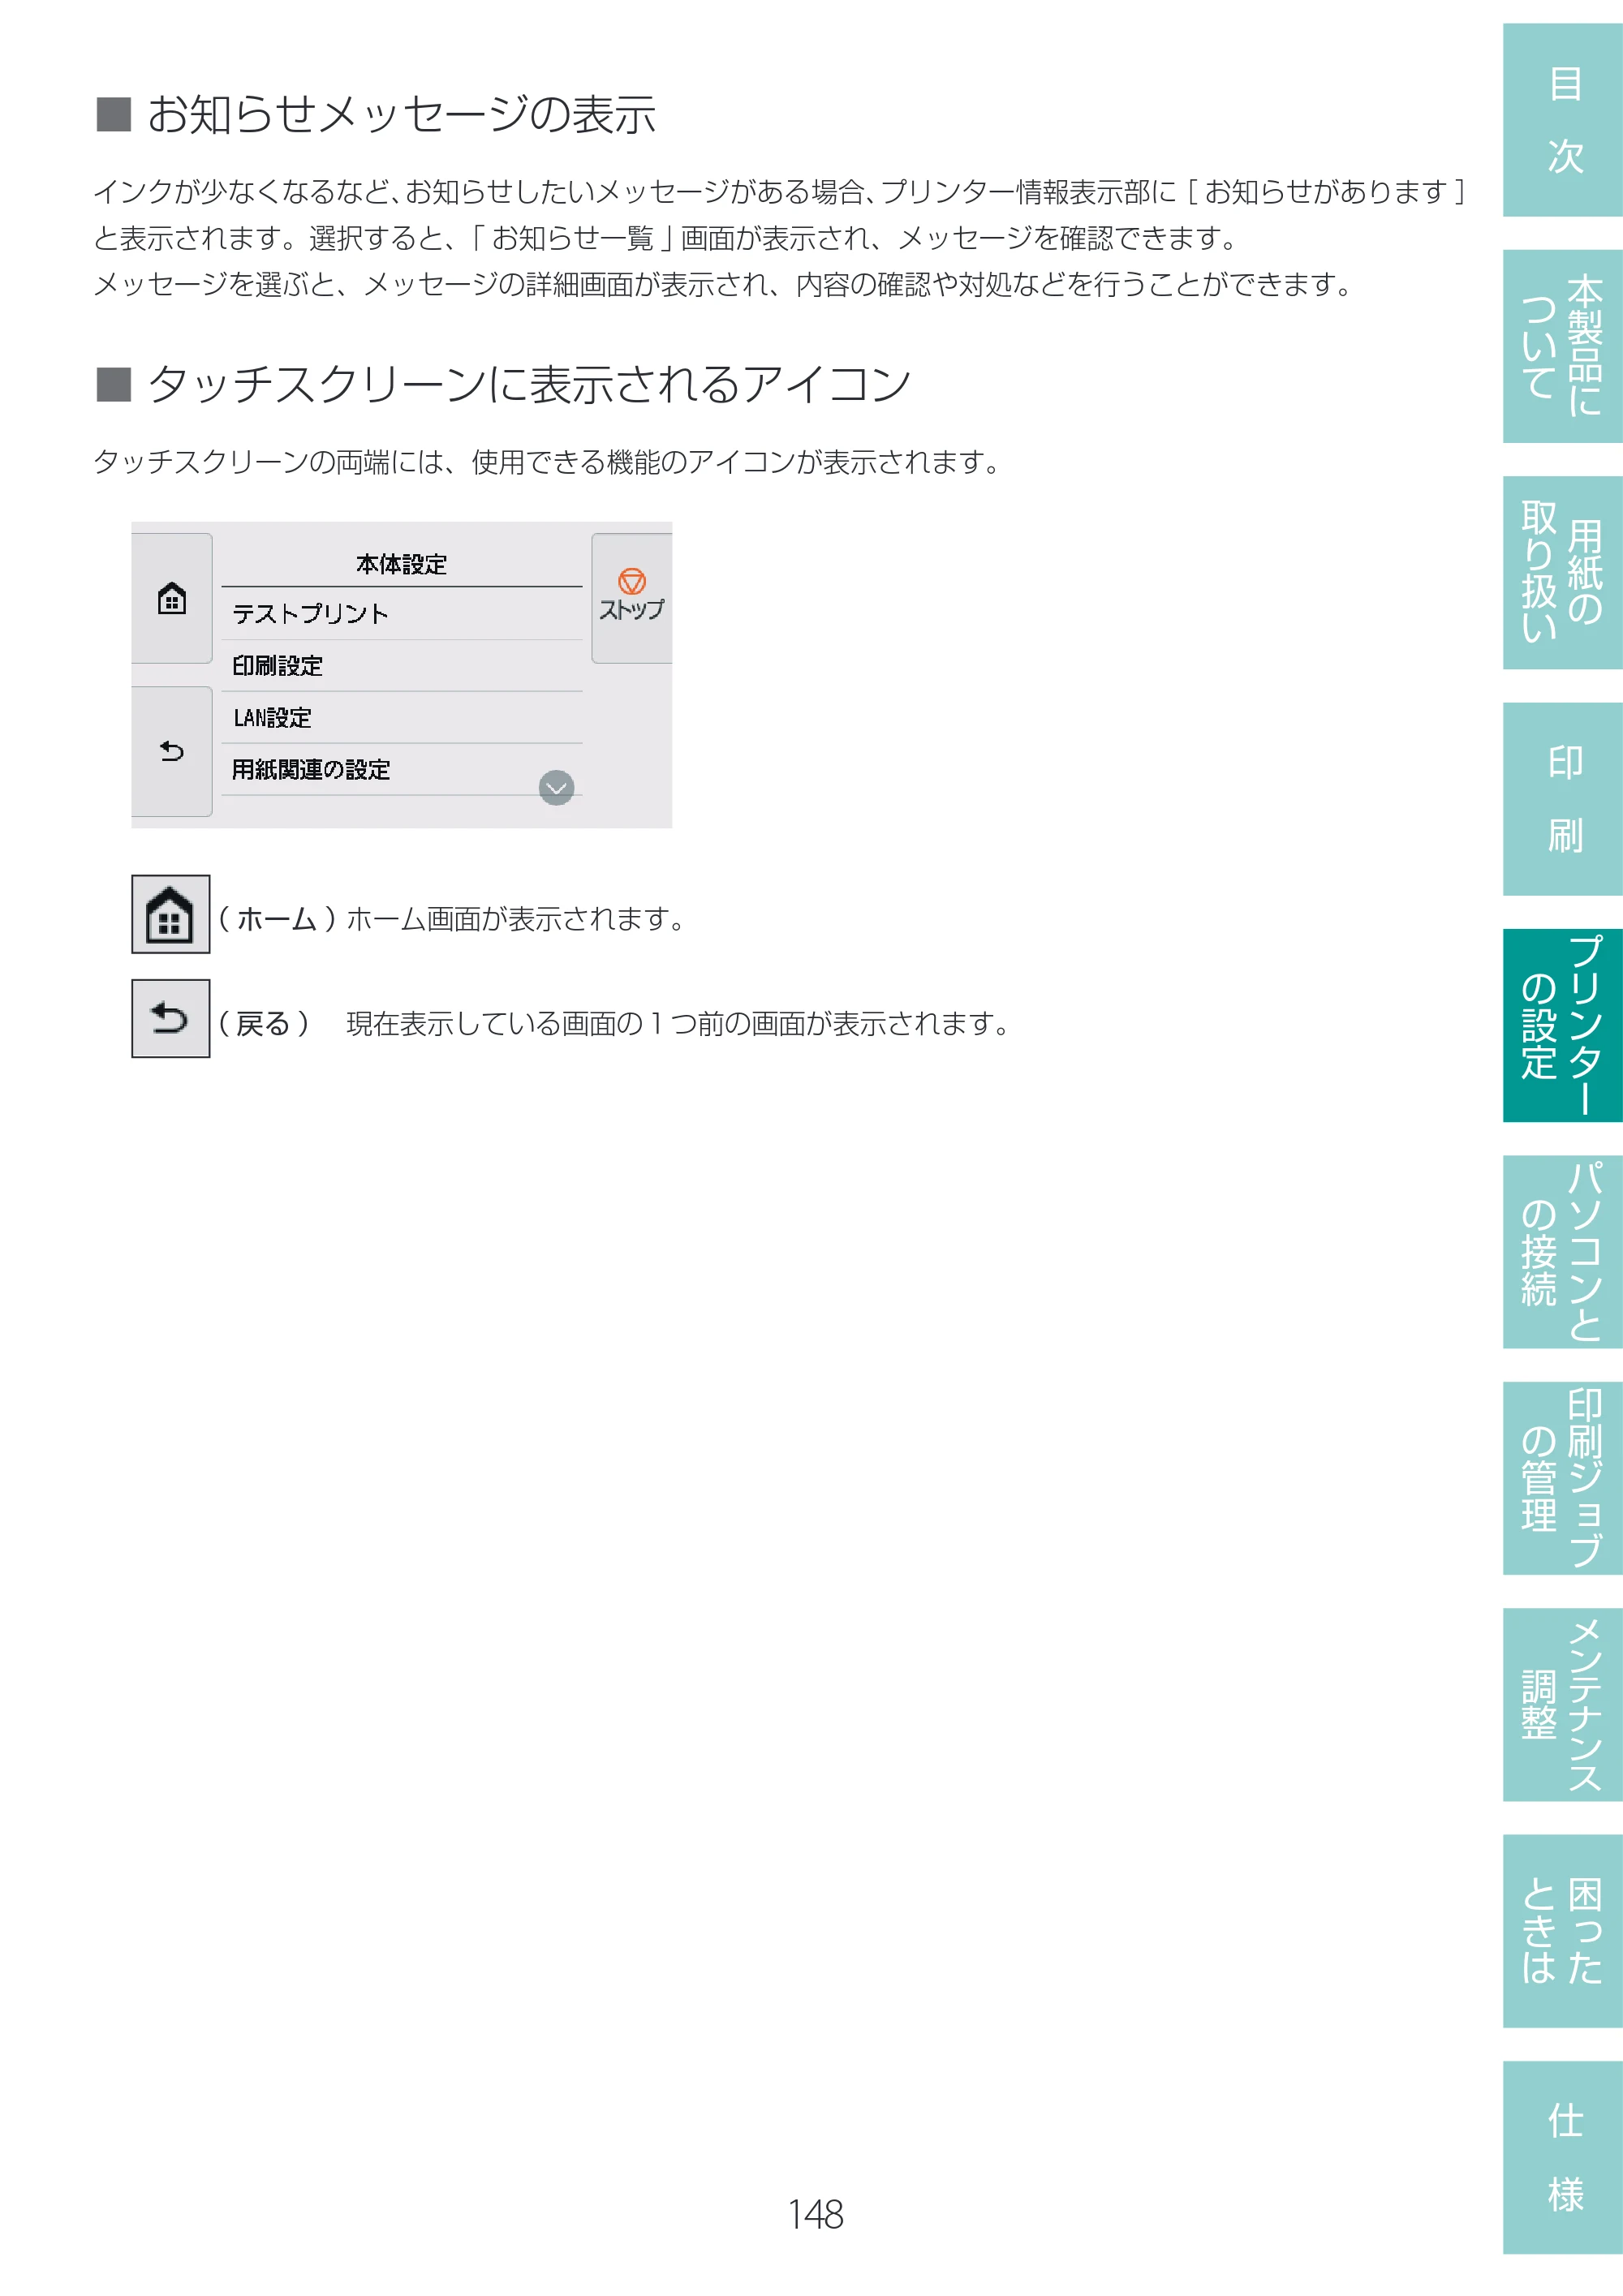
Task: Tap the orange ストップ stop button
Action: [632, 597]
